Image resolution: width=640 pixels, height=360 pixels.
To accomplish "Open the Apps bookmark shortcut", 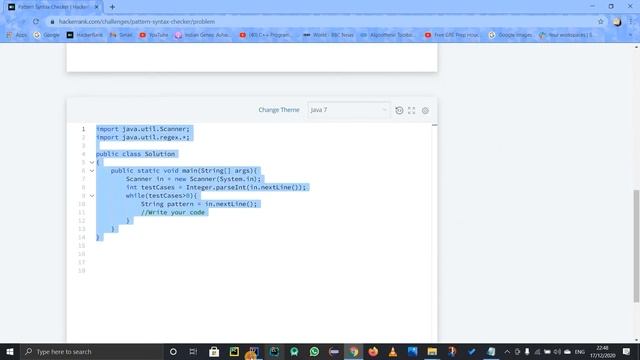I will 17,35.
